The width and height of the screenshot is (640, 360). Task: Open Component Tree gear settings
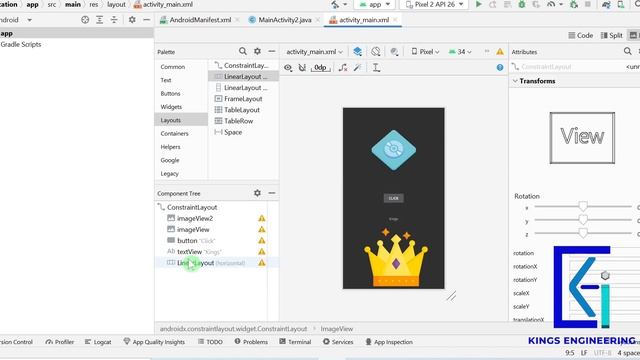(257, 193)
